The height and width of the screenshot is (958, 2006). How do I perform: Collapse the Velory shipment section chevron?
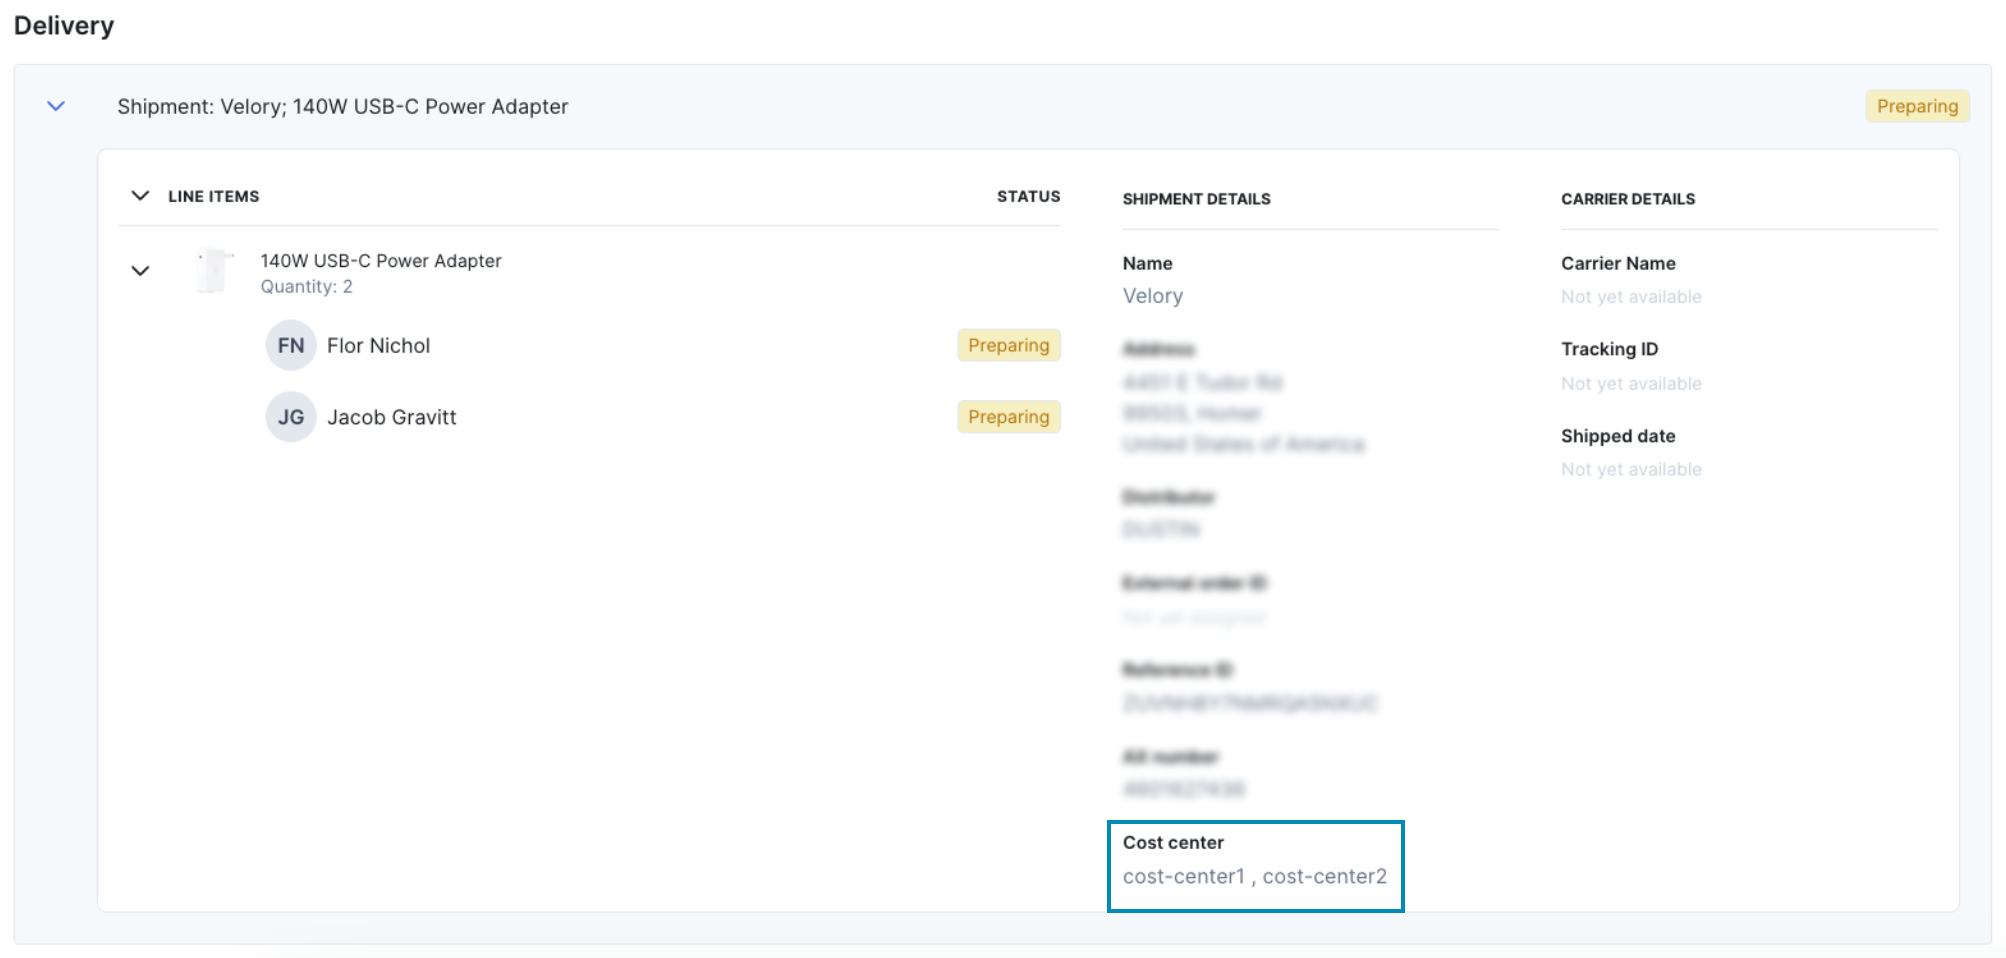pos(56,106)
